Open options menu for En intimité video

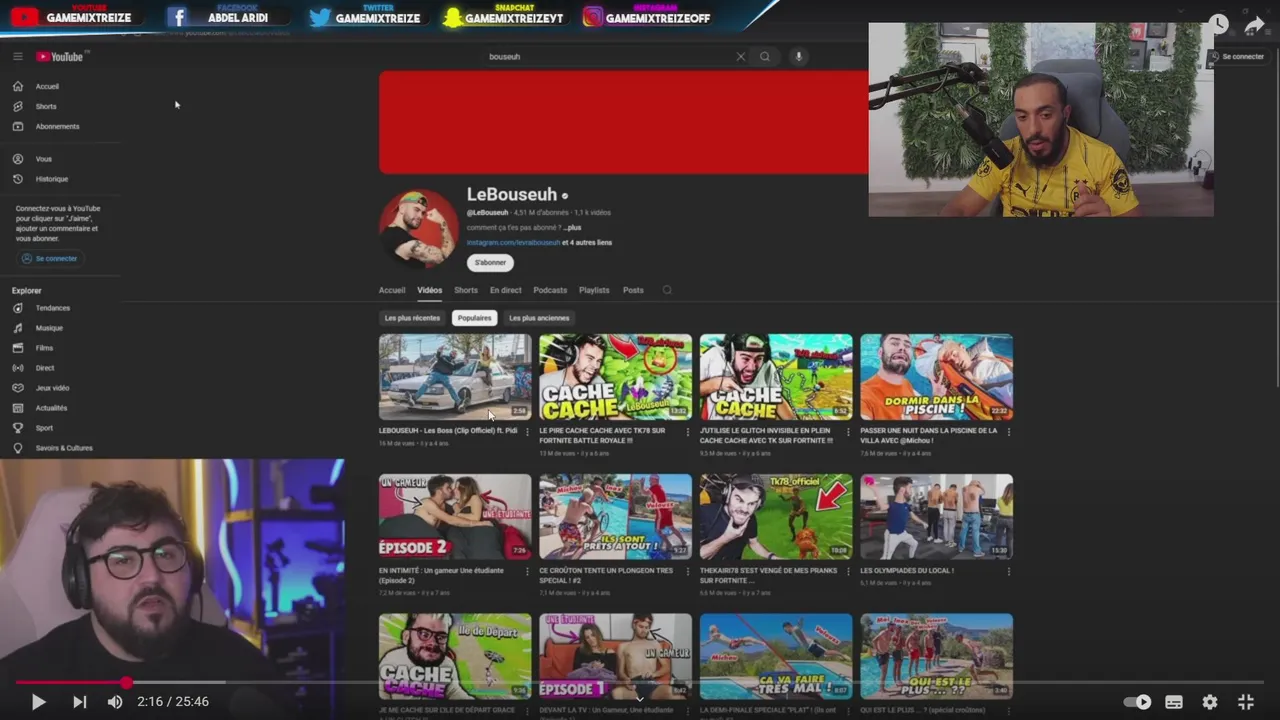click(x=527, y=572)
